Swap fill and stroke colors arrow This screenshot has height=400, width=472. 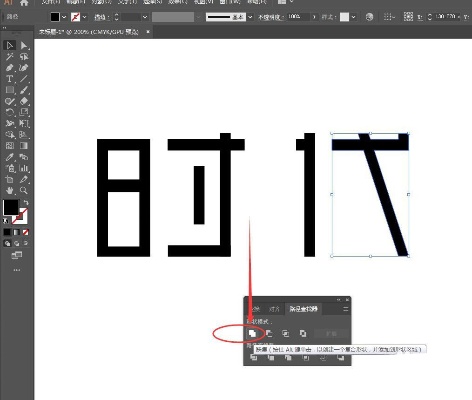26,202
